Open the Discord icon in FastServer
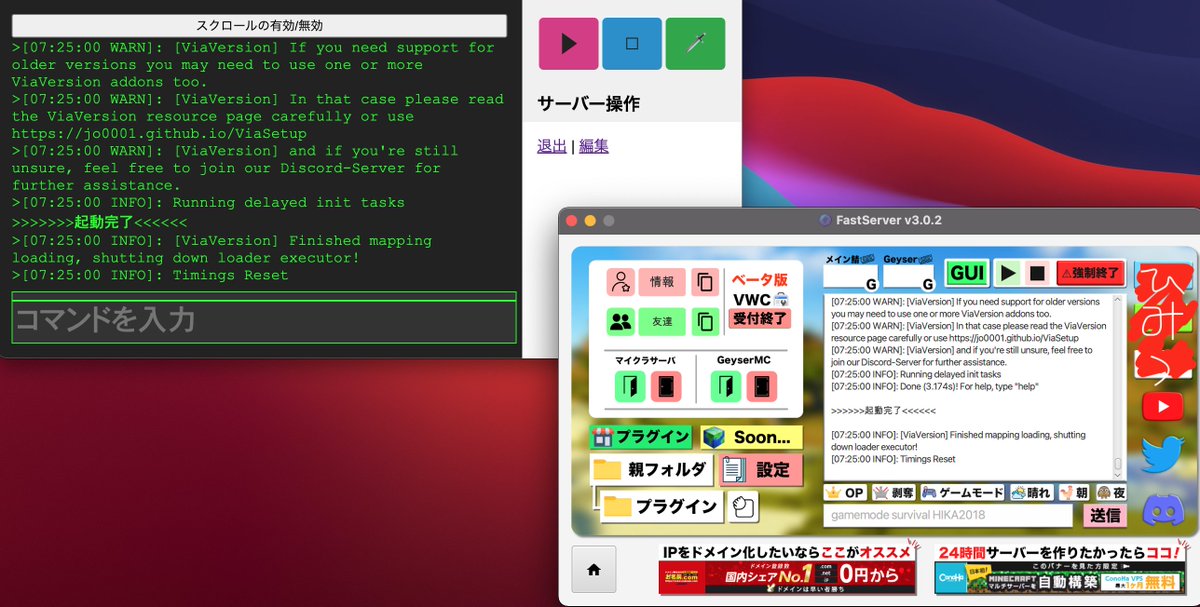This screenshot has width=1200, height=607. (x=1162, y=509)
